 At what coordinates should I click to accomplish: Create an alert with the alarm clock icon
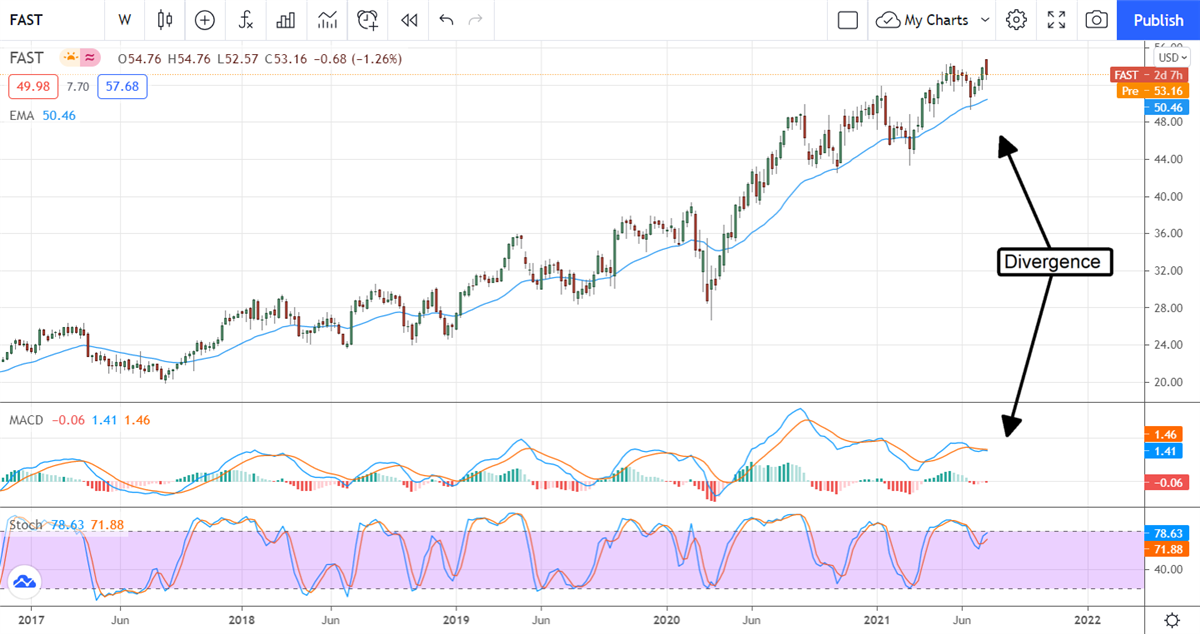point(368,20)
